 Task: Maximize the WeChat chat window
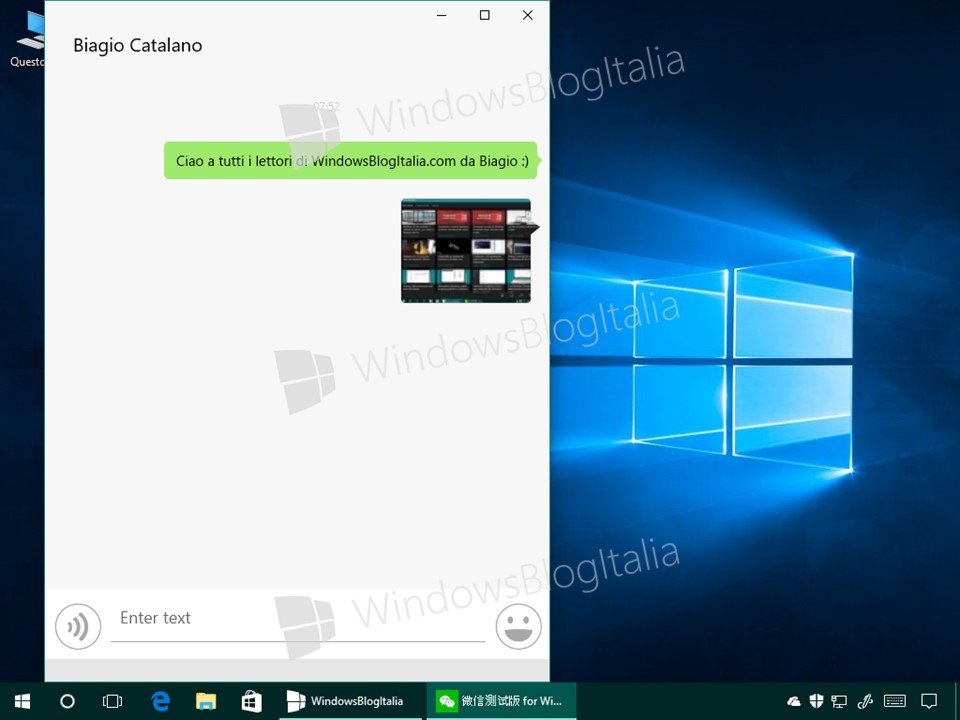point(484,15)
